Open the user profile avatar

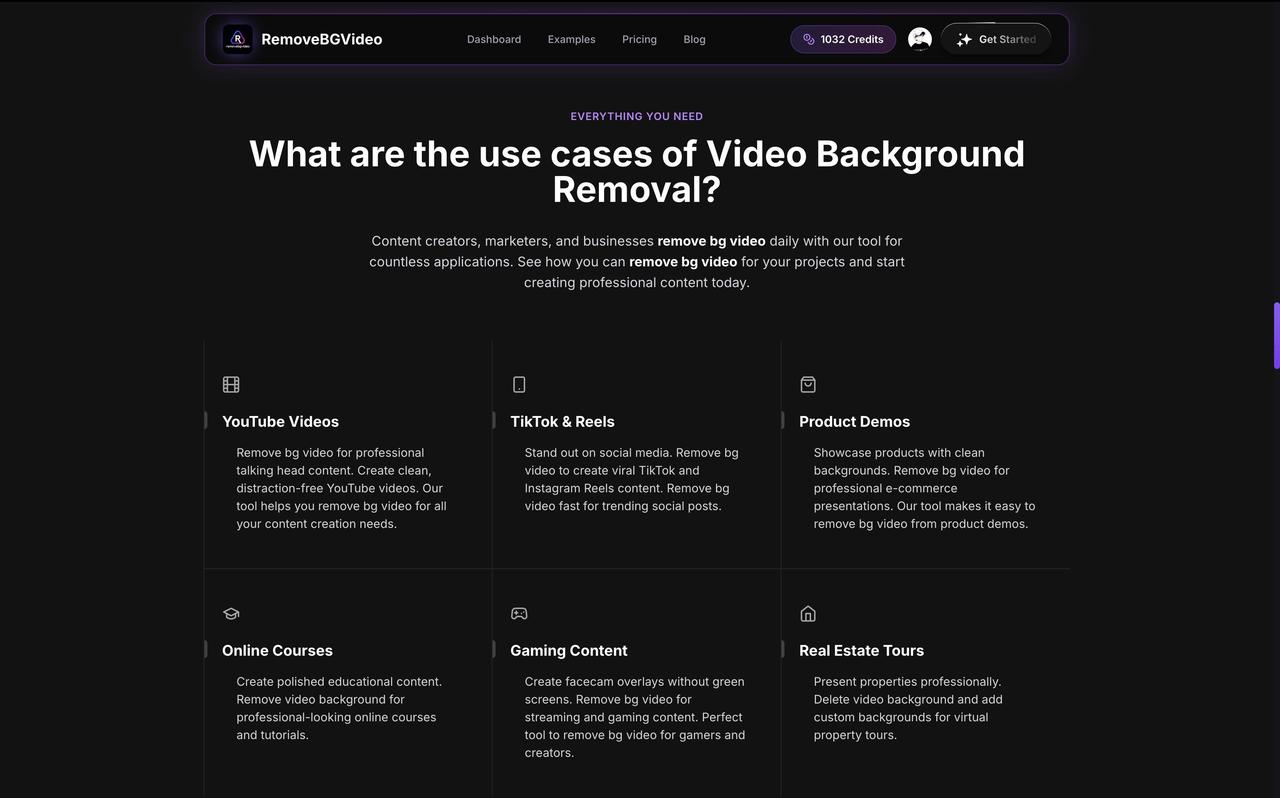[919, 39]
